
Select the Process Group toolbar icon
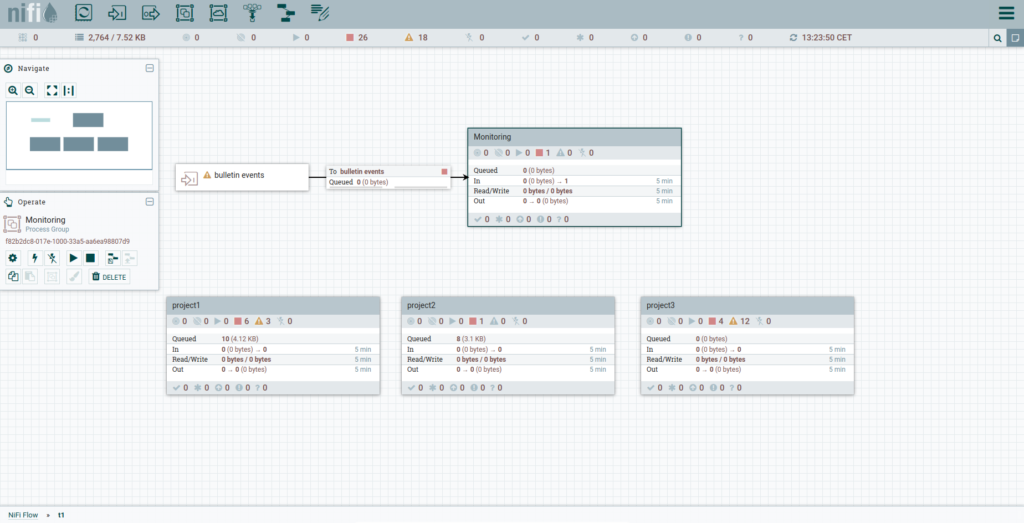coord(185,12)
